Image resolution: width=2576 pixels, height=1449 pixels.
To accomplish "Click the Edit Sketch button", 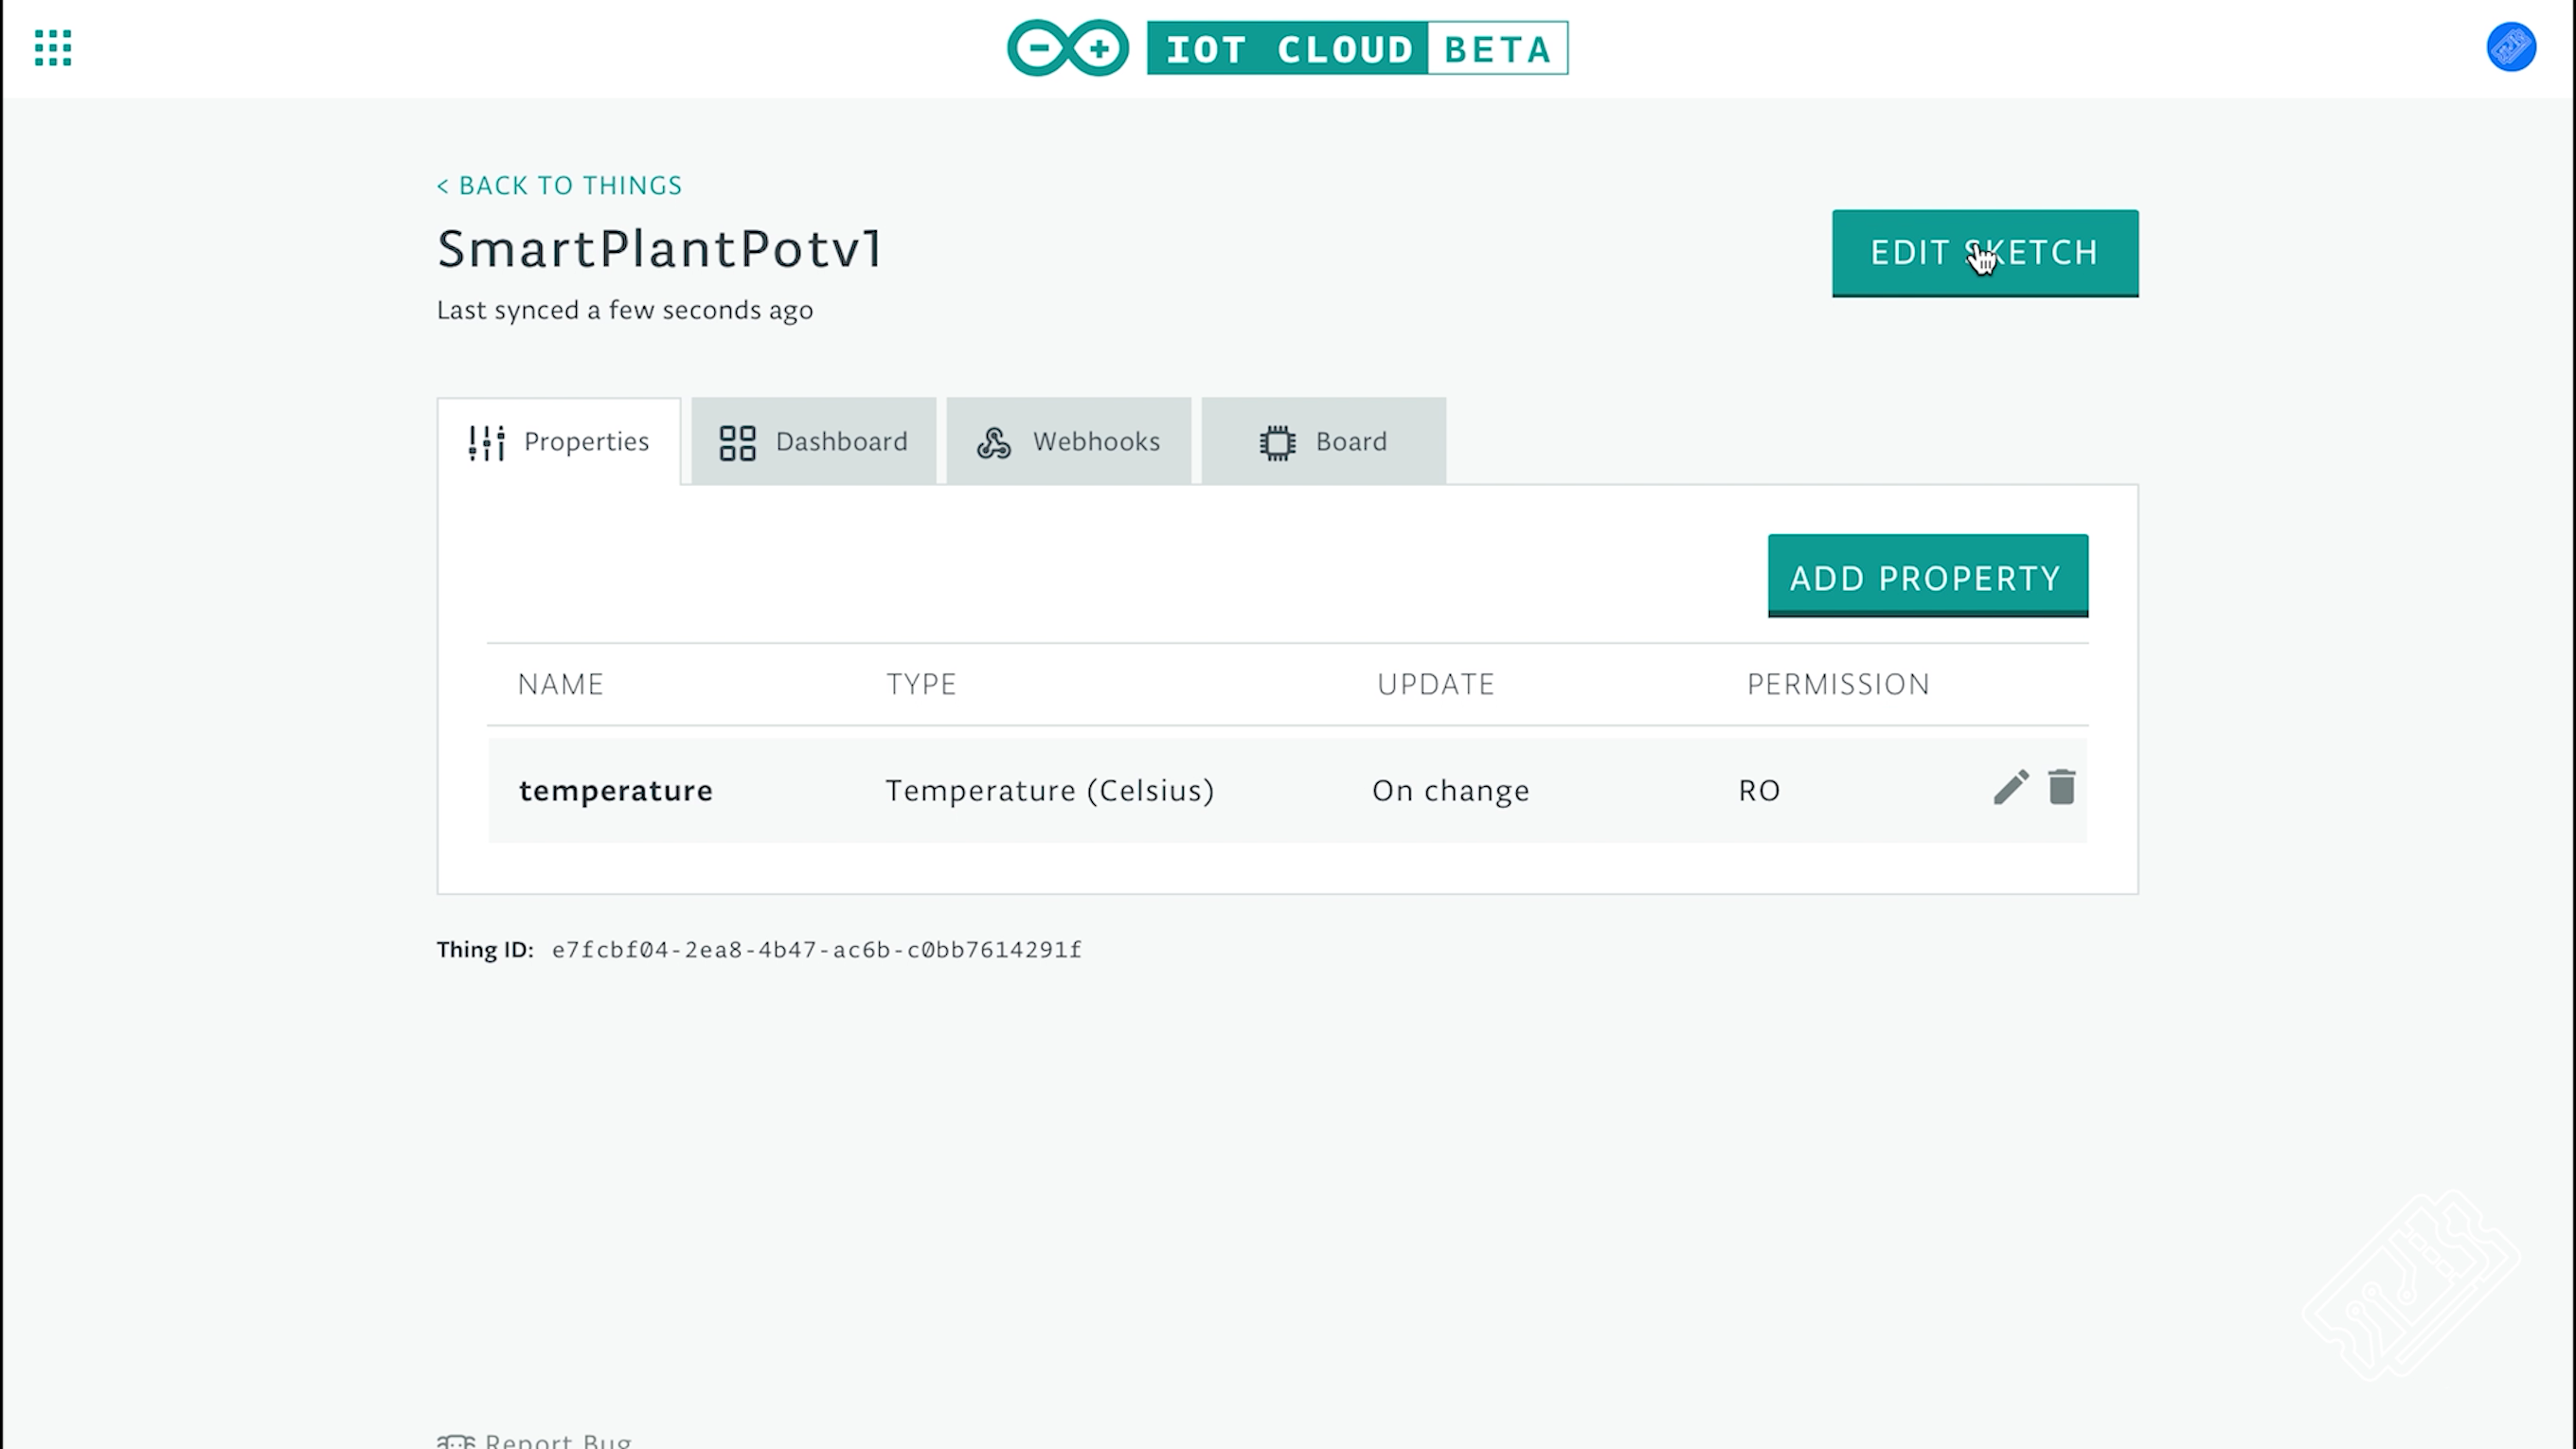I will click(x=1985, y=253).
